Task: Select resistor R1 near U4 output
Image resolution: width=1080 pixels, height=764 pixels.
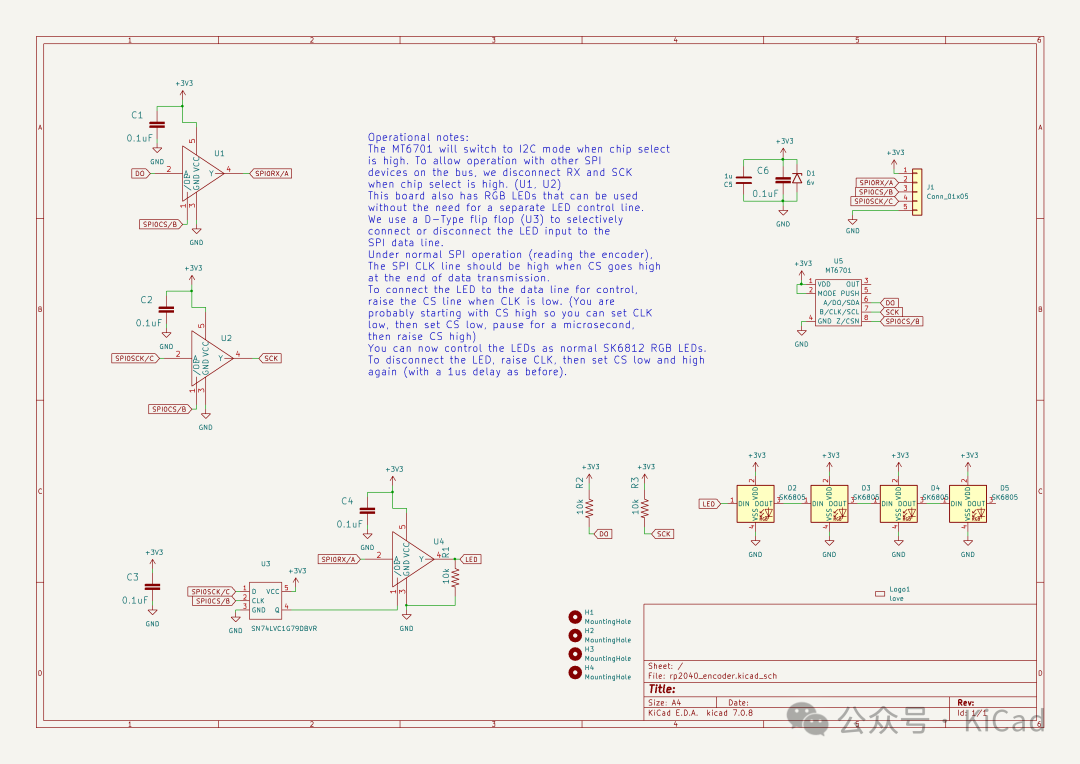Action: [455, 576]
